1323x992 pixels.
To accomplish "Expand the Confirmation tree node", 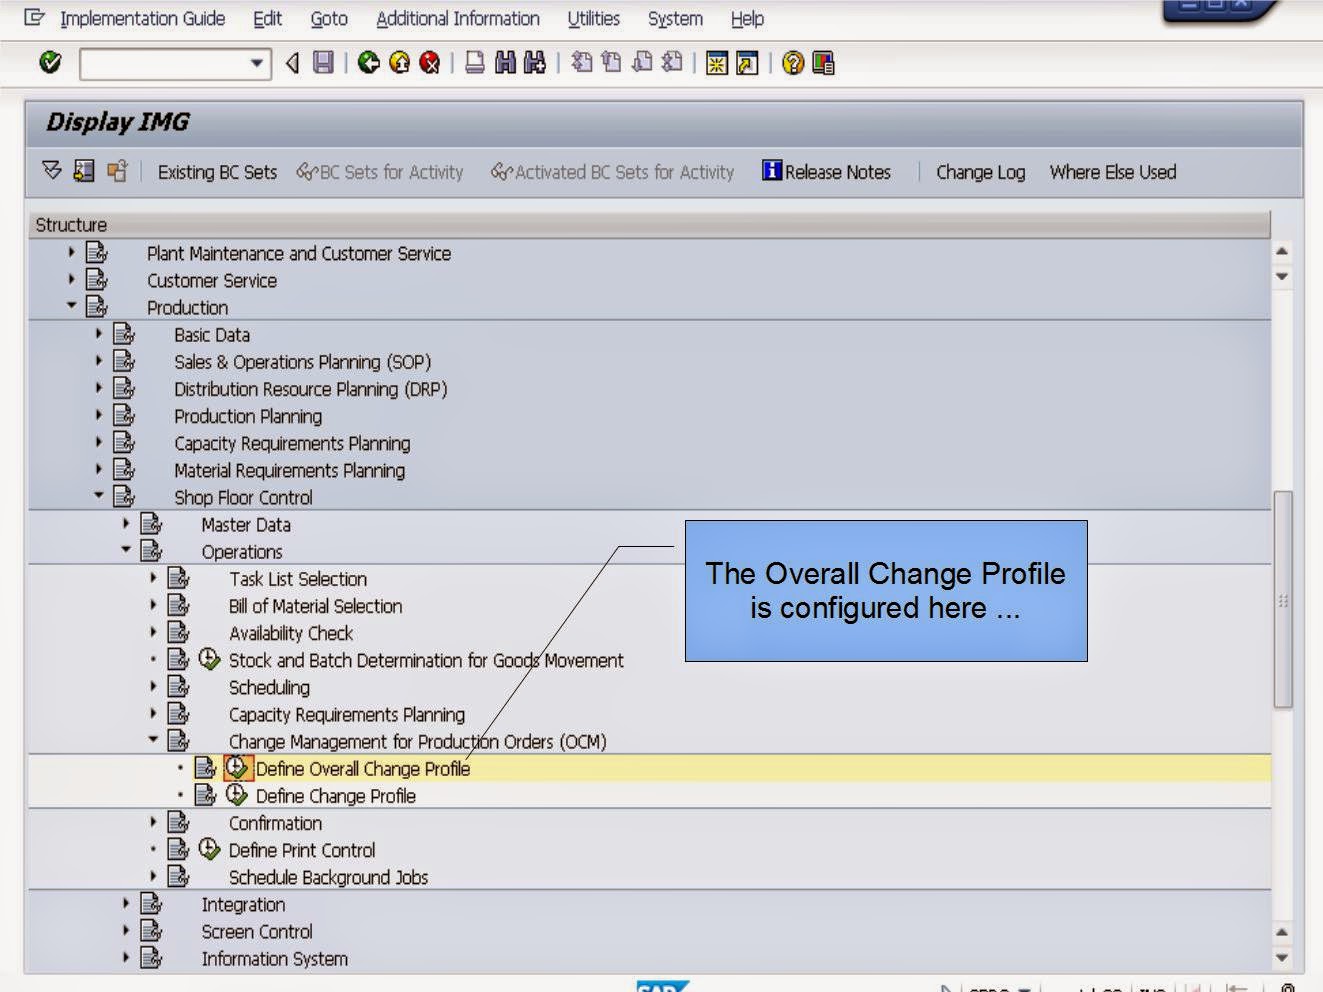I will tap(150, 823).
